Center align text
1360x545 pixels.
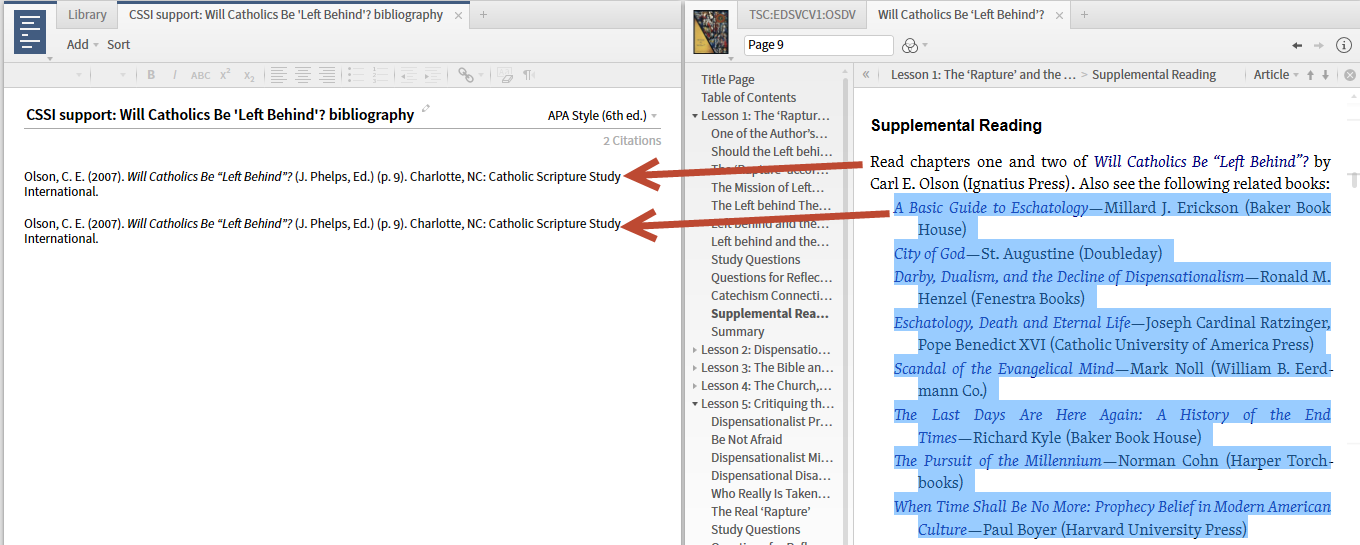pos(303,75)
